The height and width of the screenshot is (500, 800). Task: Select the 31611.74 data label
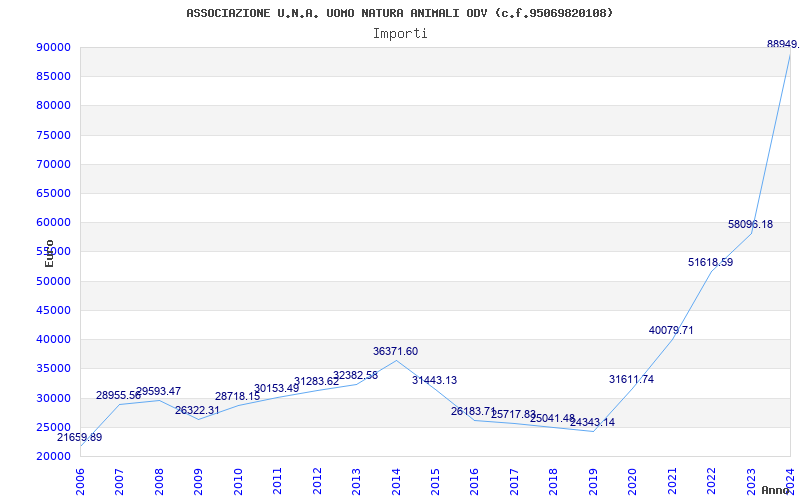point(632,379)
